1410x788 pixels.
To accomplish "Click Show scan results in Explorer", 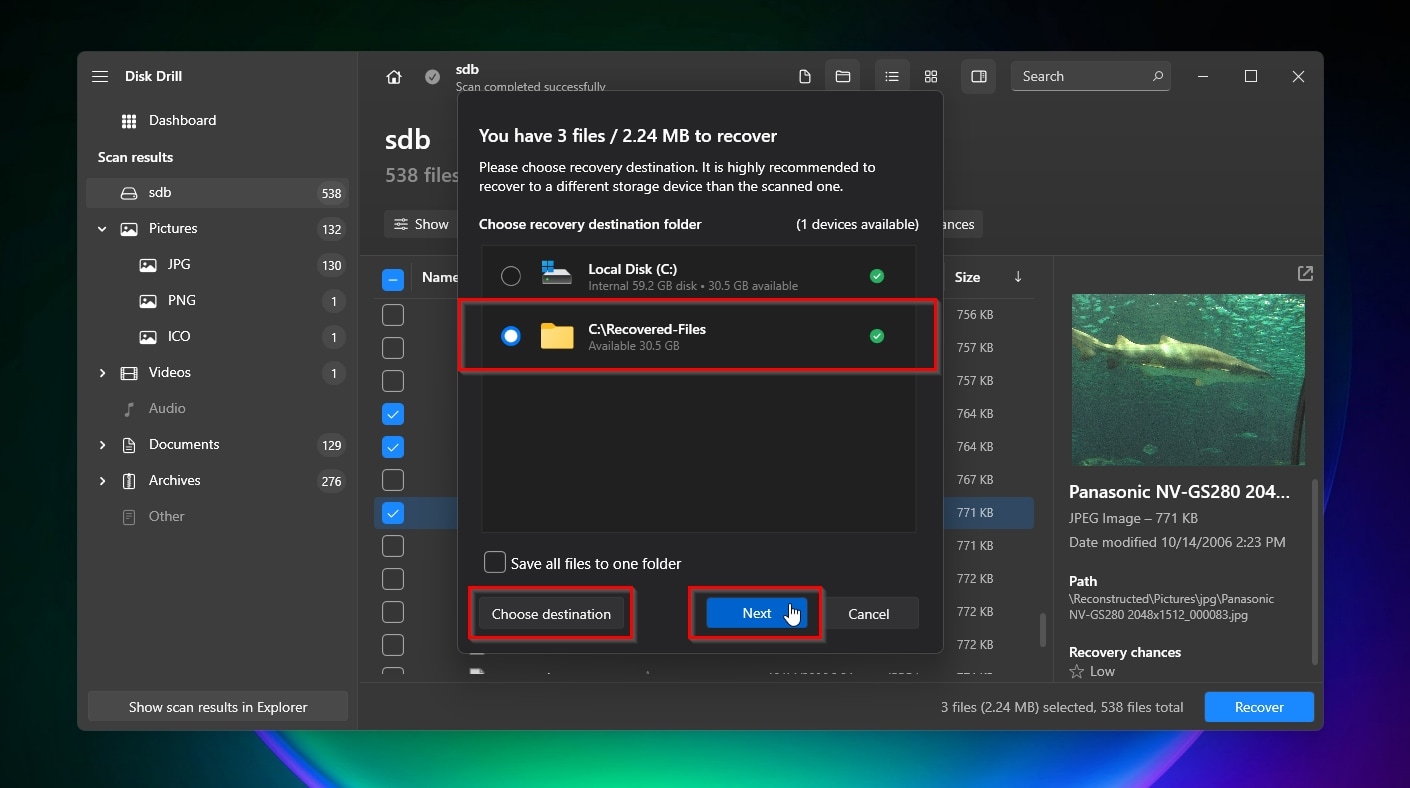I will (218, 707).
